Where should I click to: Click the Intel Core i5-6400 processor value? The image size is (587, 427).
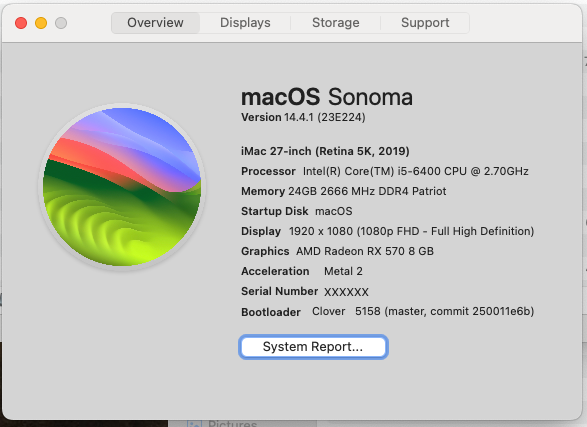(x=416, y=171)
